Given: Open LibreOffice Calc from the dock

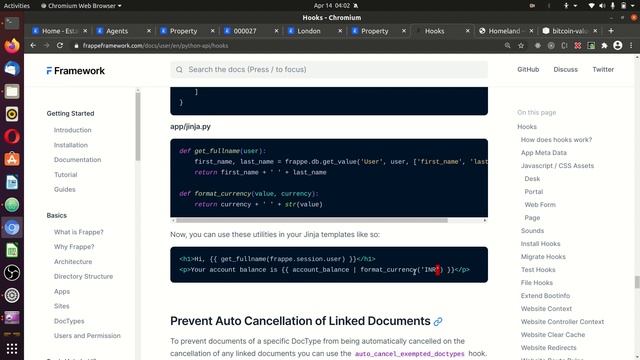Looking at the screenshot, I should (x=12, y=250).
